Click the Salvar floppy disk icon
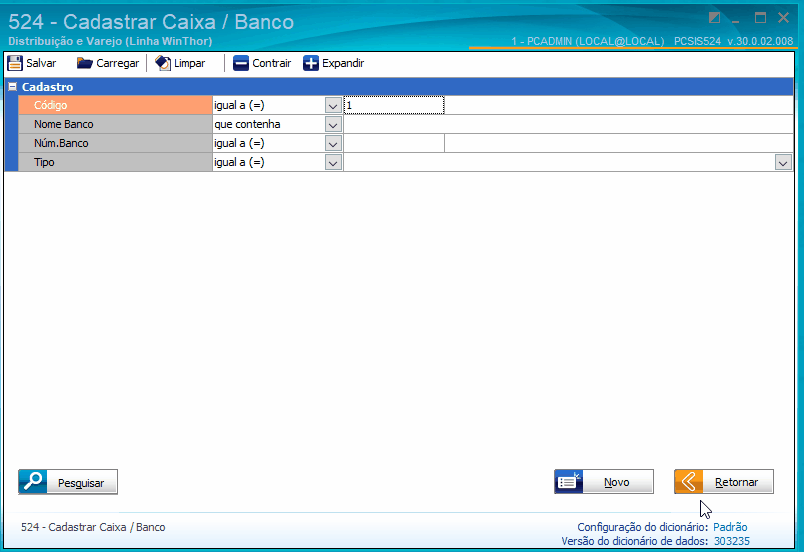This screenshot has width=804, height=552. tap(15, 63)
